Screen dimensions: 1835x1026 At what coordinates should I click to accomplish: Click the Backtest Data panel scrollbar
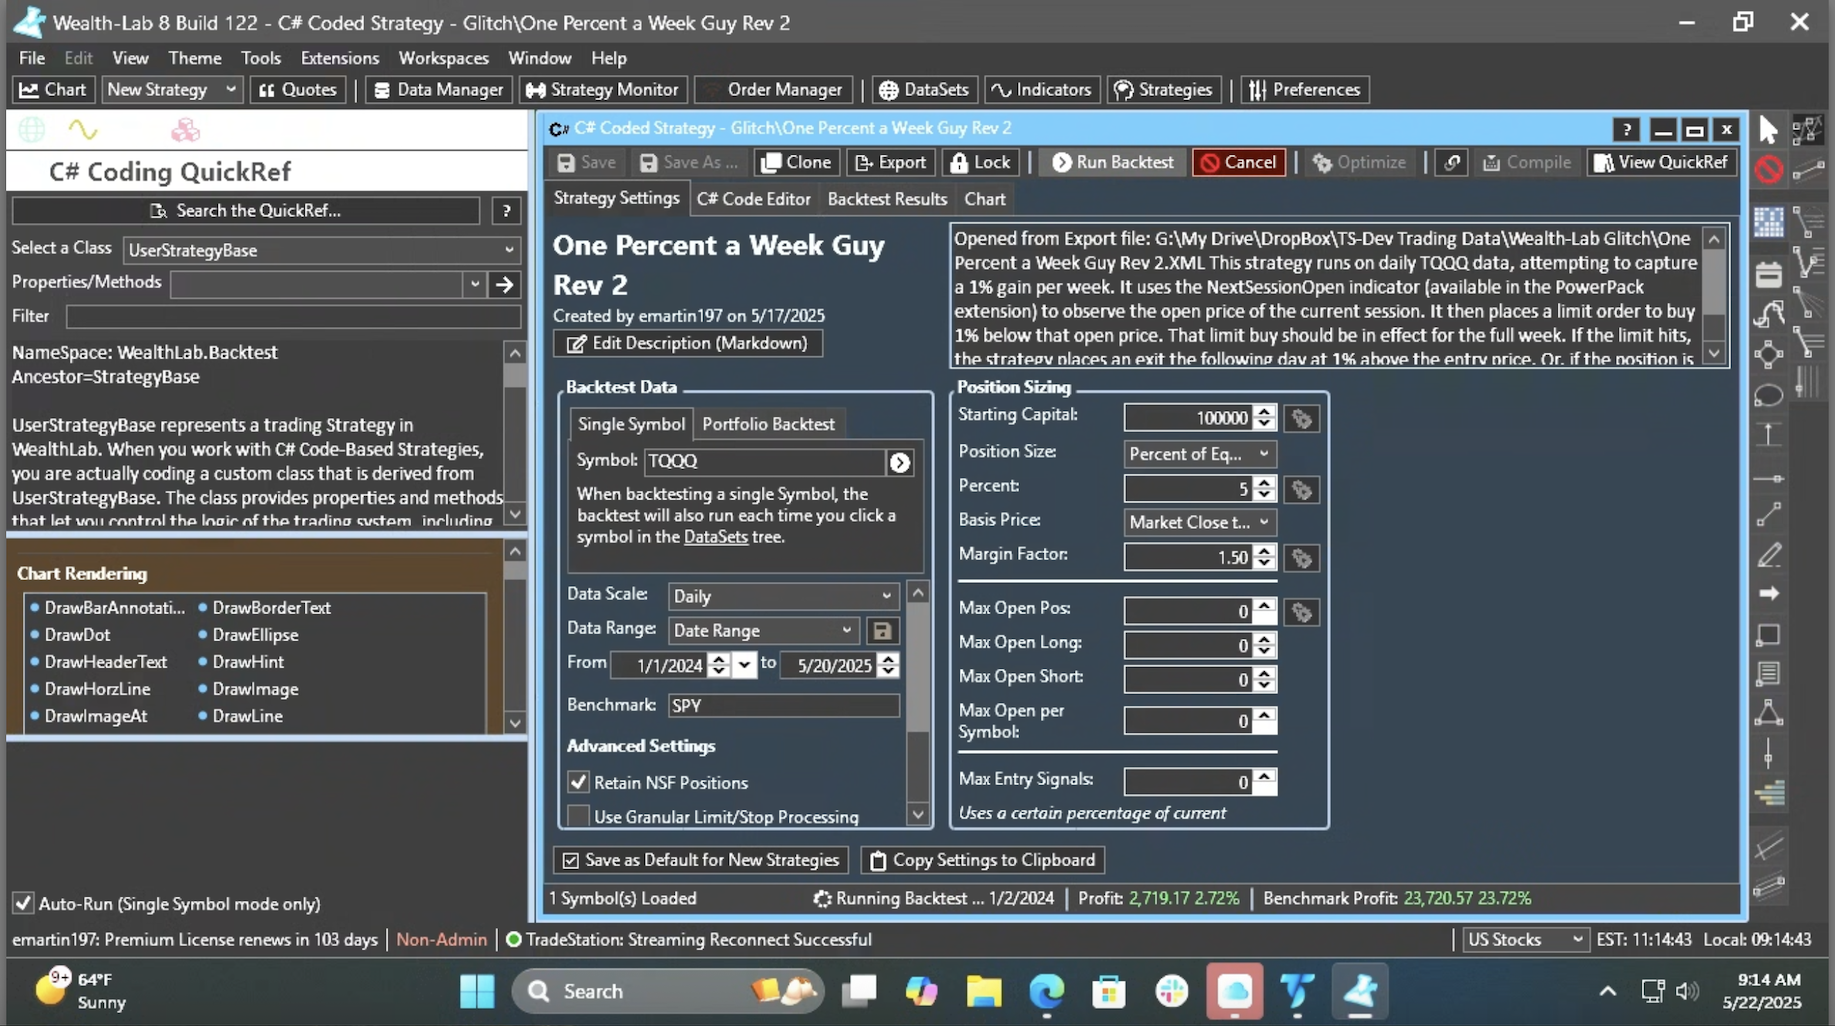[918, 703]
